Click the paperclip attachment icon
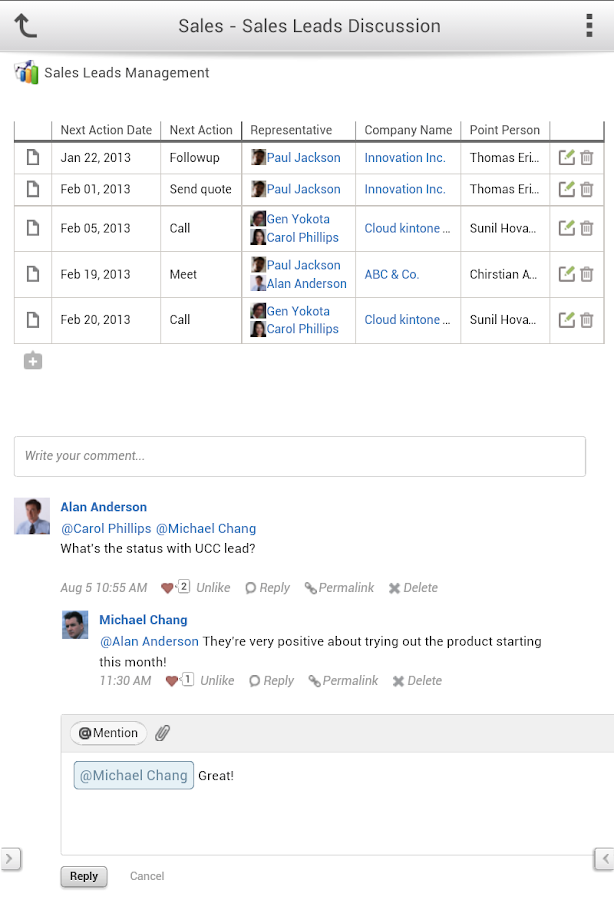 tap(163, 733)
